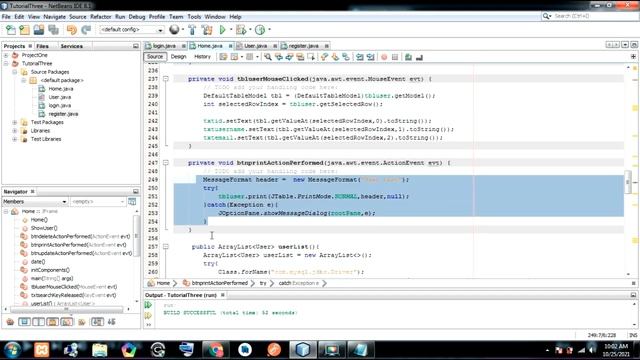Click the Undo toolbar icon

tap(72, 30)
